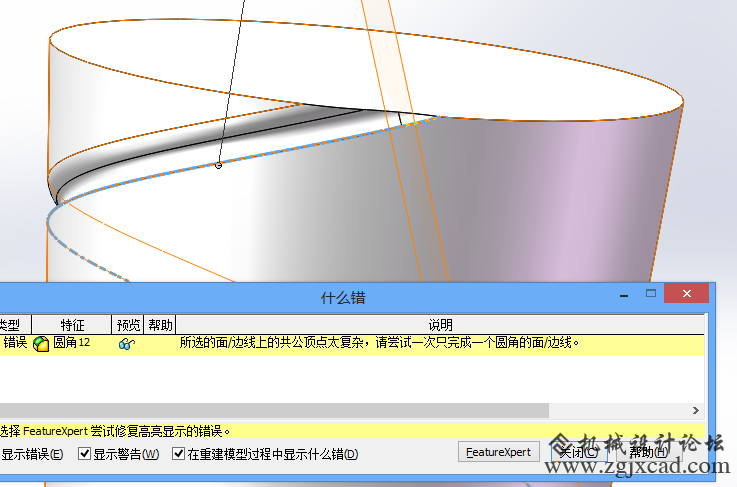Minimize the 什么错 dialog

click(624, 295)
